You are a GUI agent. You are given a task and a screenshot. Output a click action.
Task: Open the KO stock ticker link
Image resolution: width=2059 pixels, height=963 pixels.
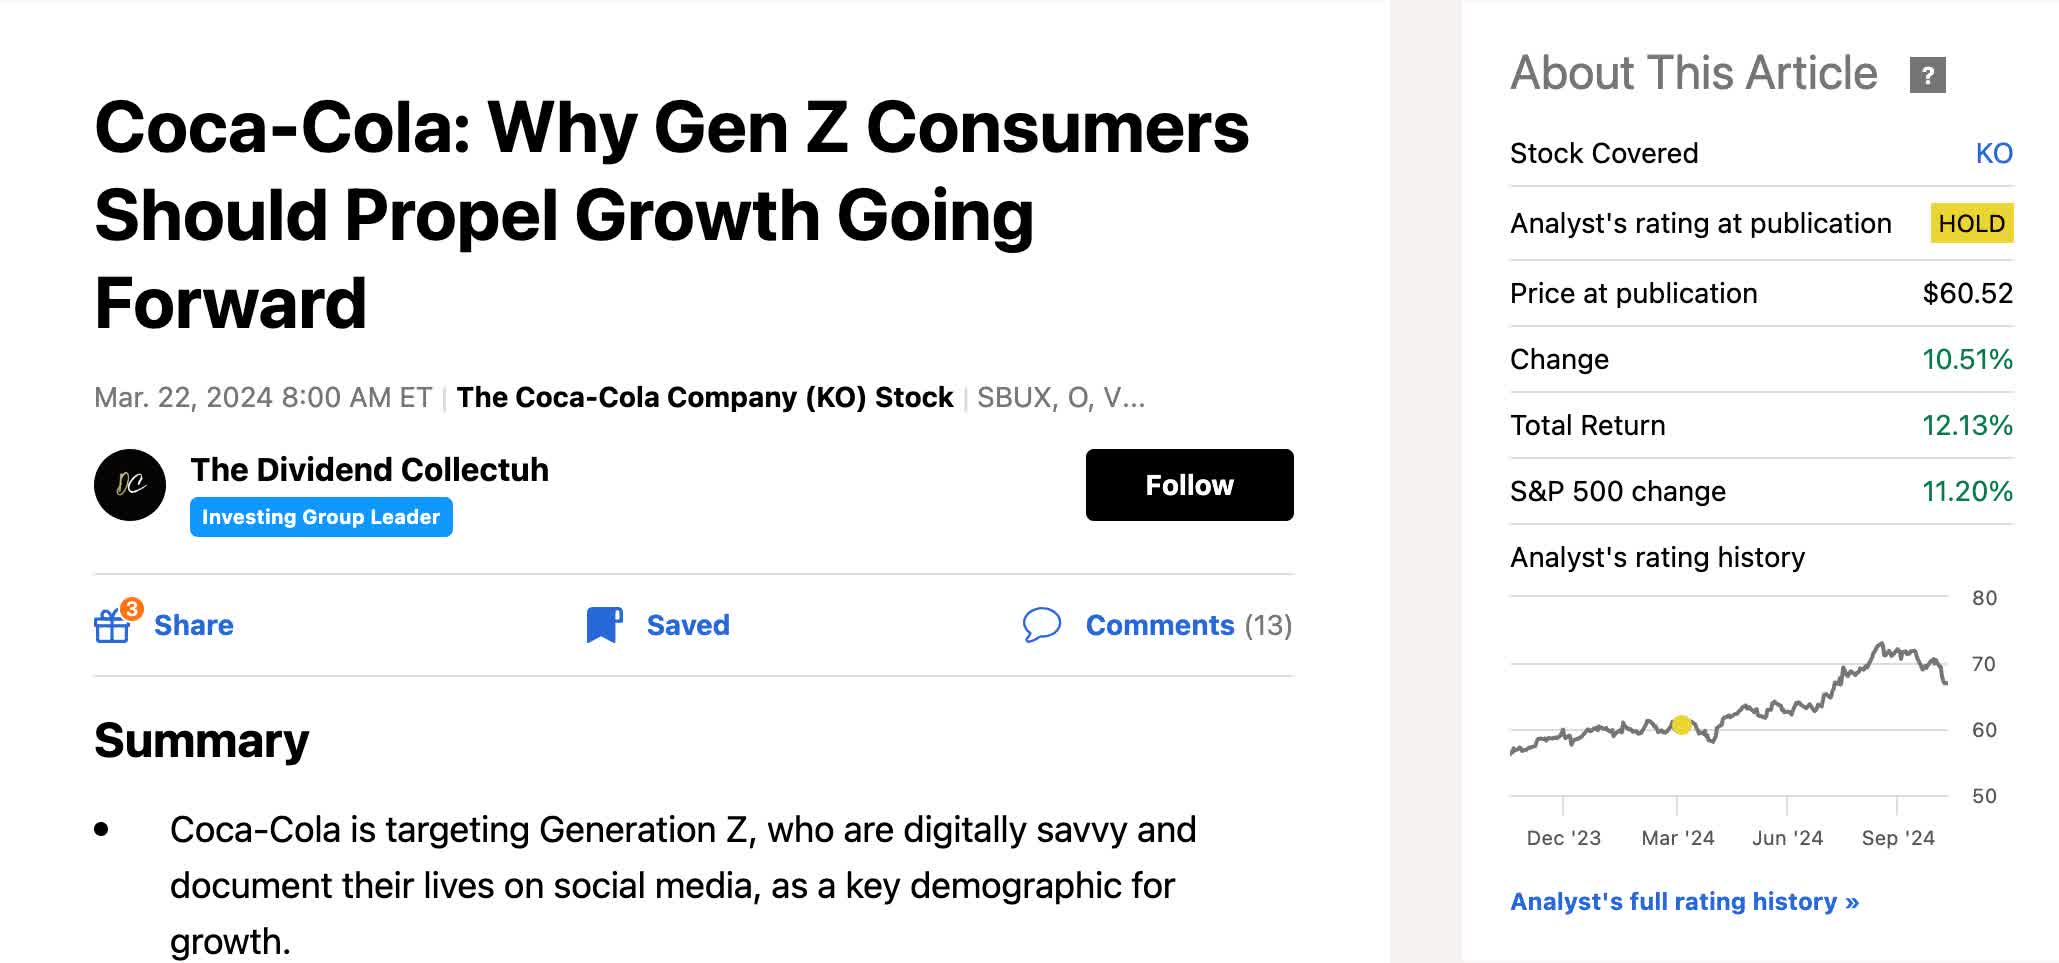click(x=1993, y=153)
